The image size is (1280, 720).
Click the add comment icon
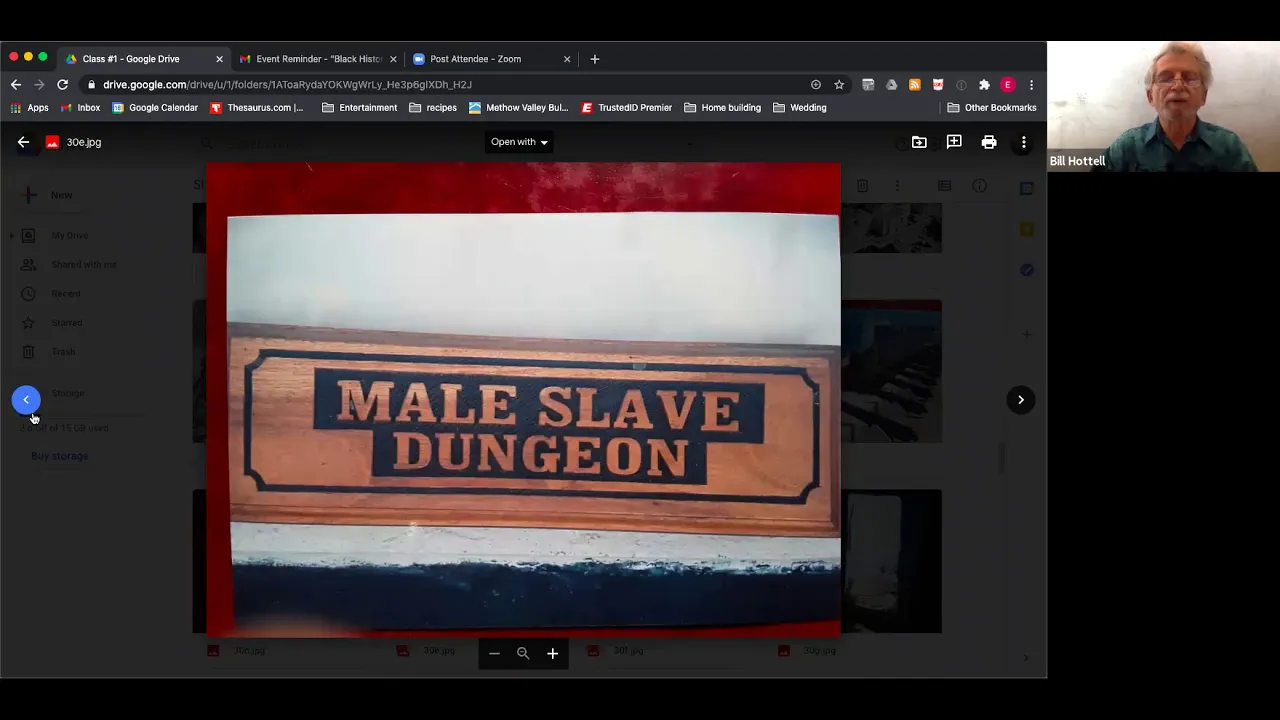pyautogui.click(x=954, y=142)
